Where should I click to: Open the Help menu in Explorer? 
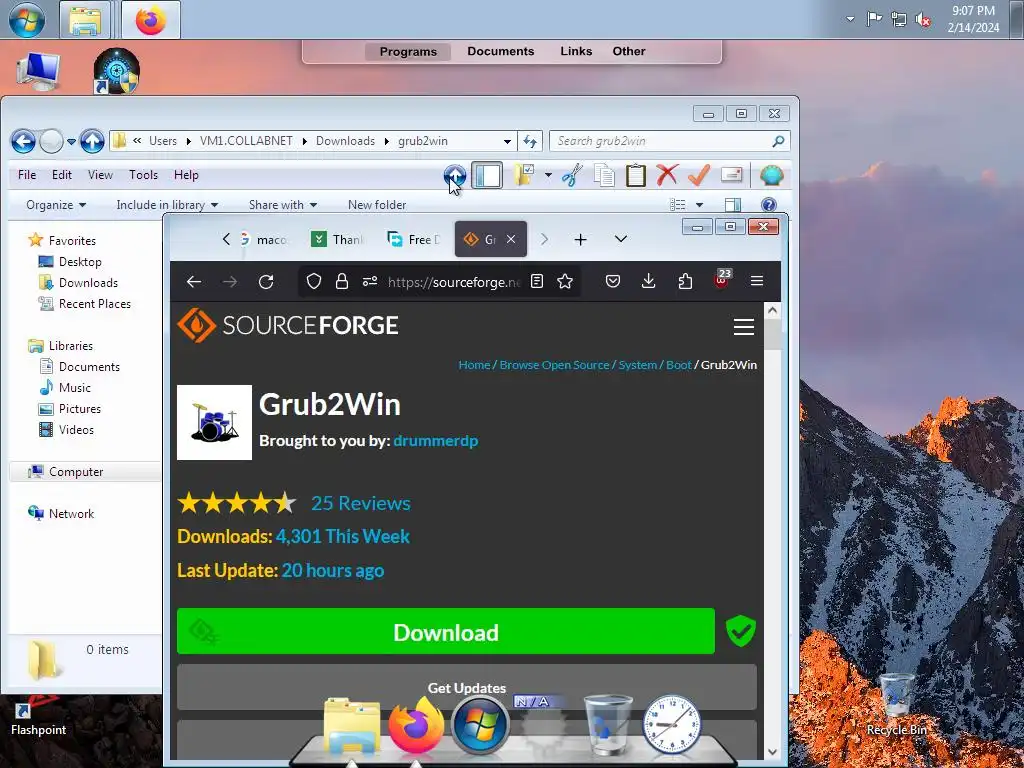(186, 175)
